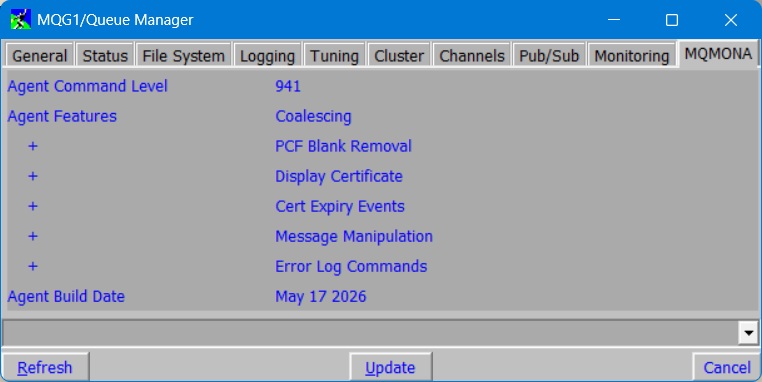This screenshot has height=382, width=762.
Task: Go to the Logging tab
Action: (x=267, y=56)
